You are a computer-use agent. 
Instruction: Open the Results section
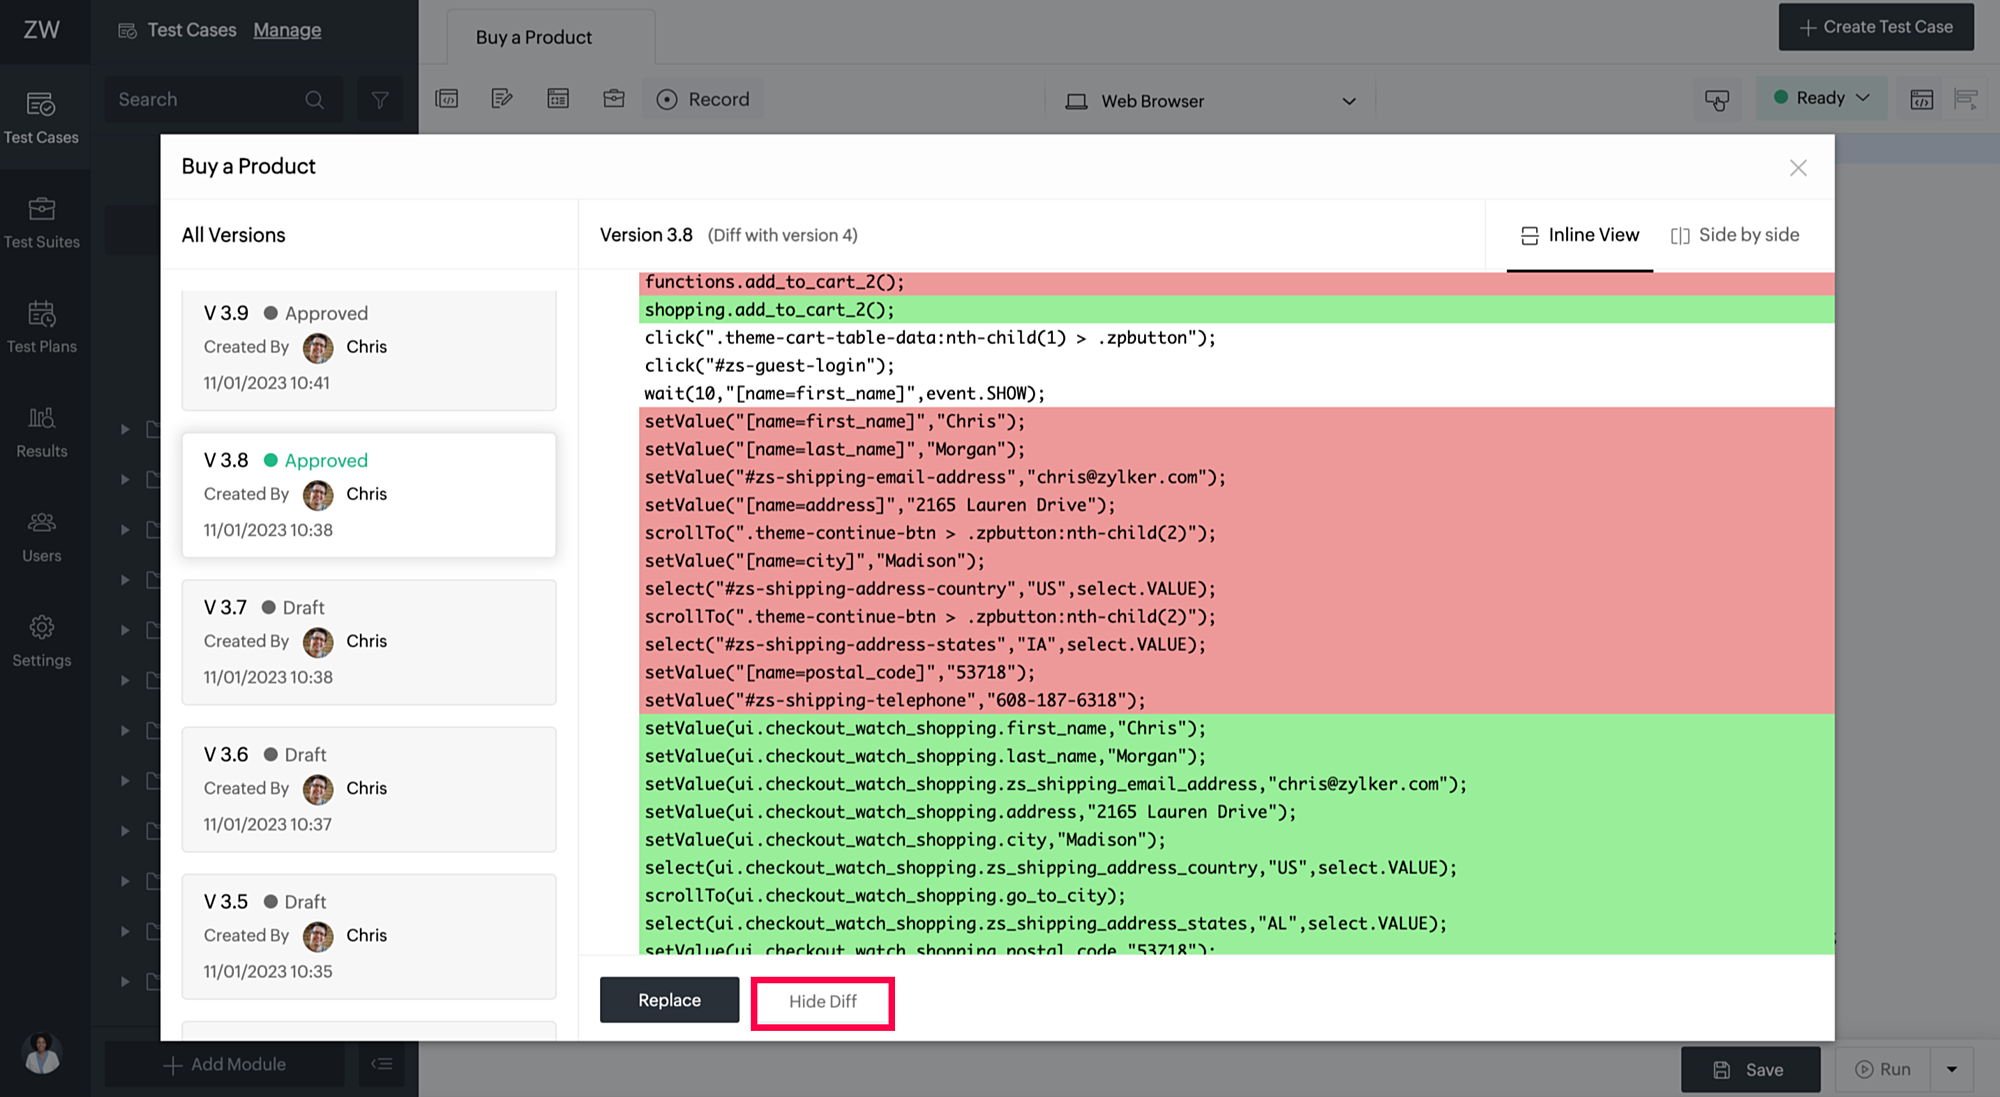pyautogui.click(x=41, y=432)
